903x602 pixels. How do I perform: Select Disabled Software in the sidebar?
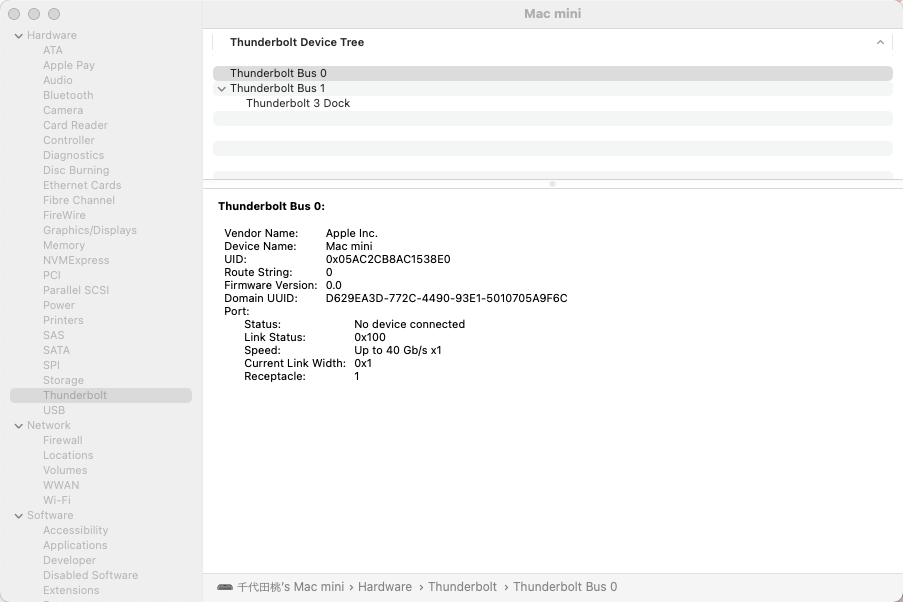(90, 575)
